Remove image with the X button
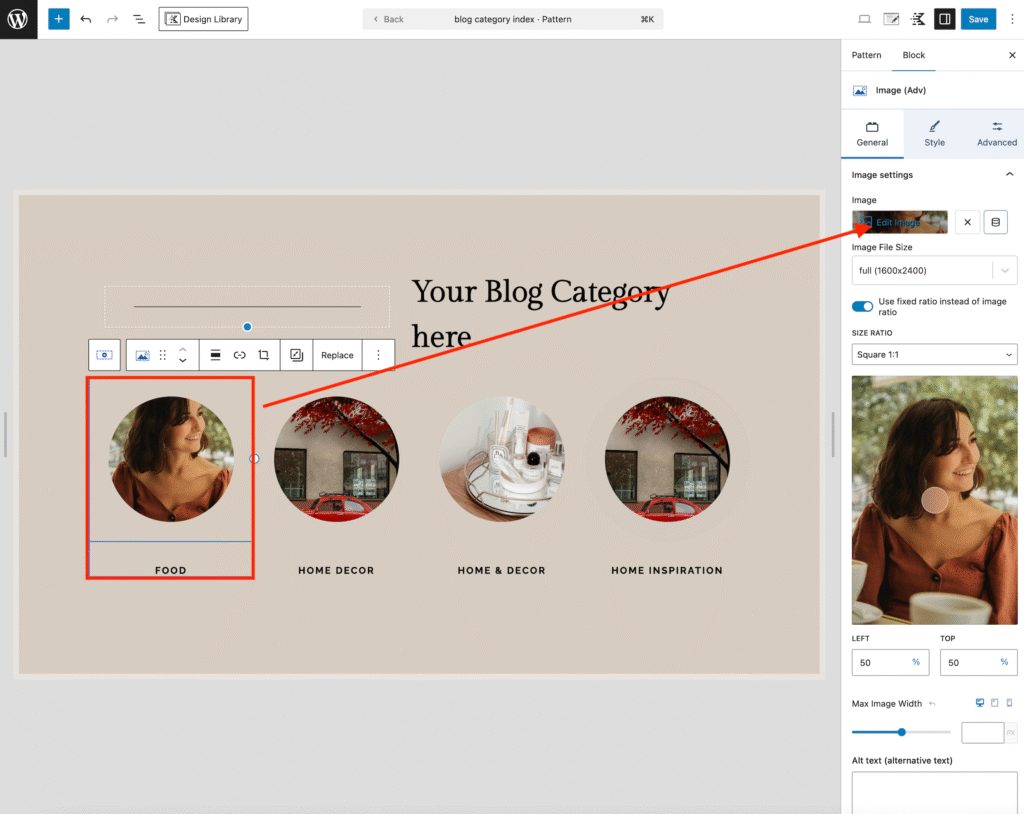This screenshot has width=1024, height=814. pos(967,222)
